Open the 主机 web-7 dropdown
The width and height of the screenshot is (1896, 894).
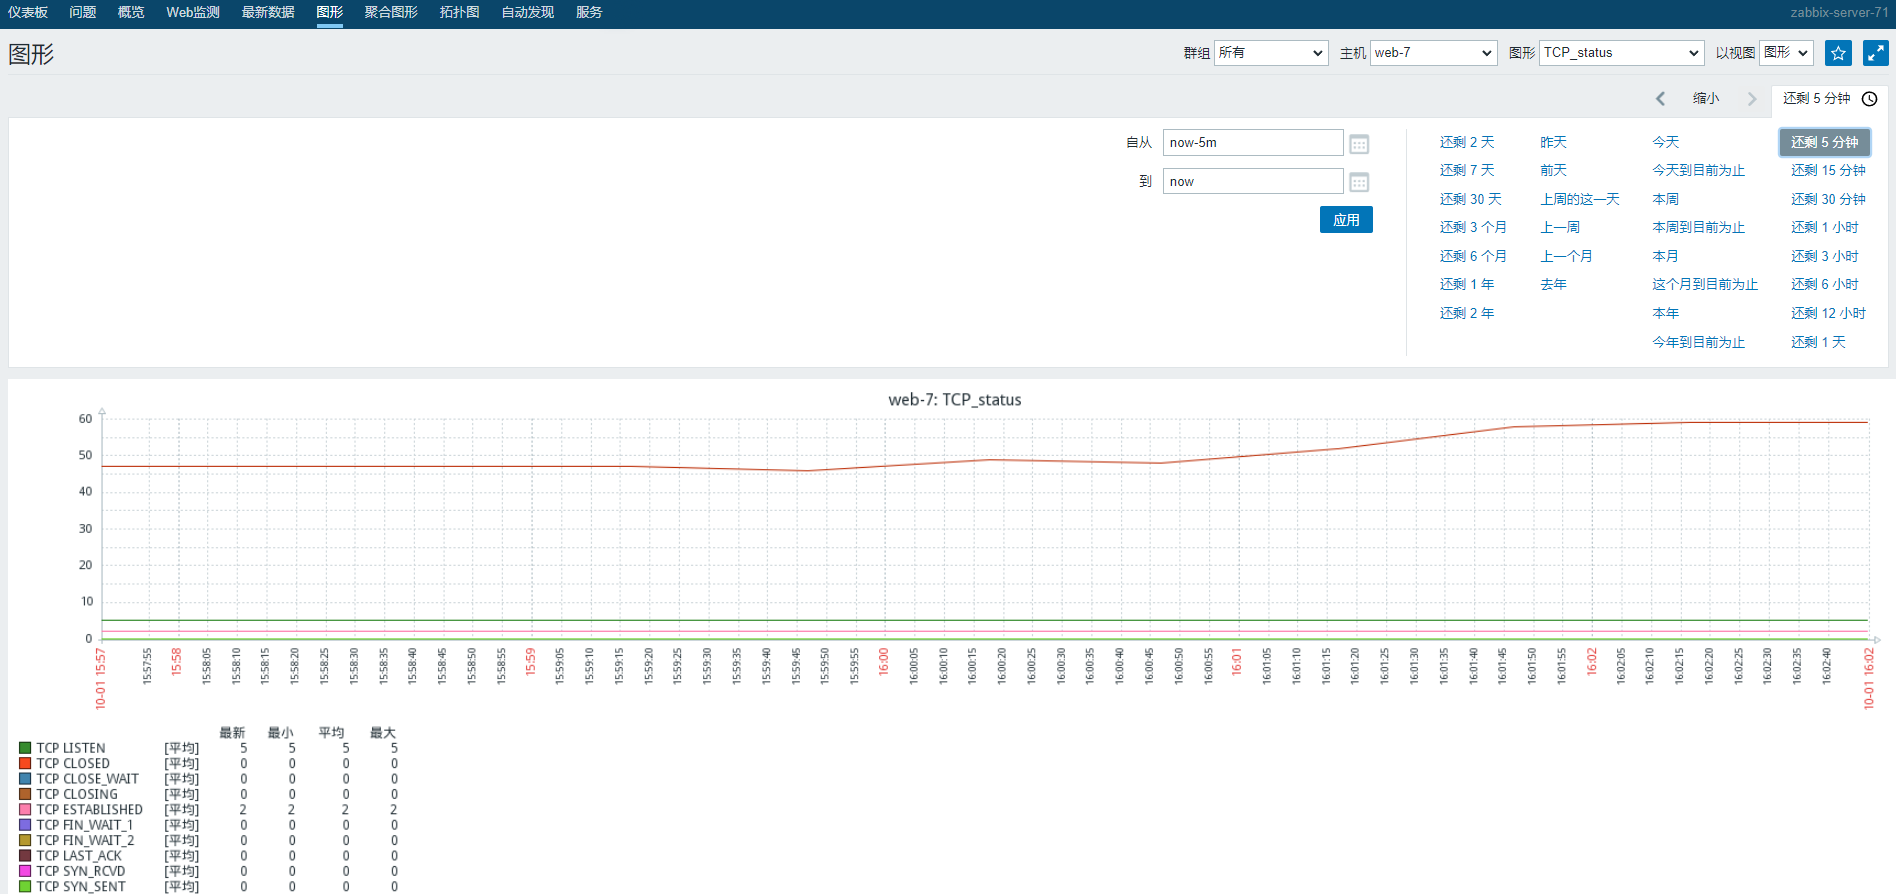point(1433,53)
